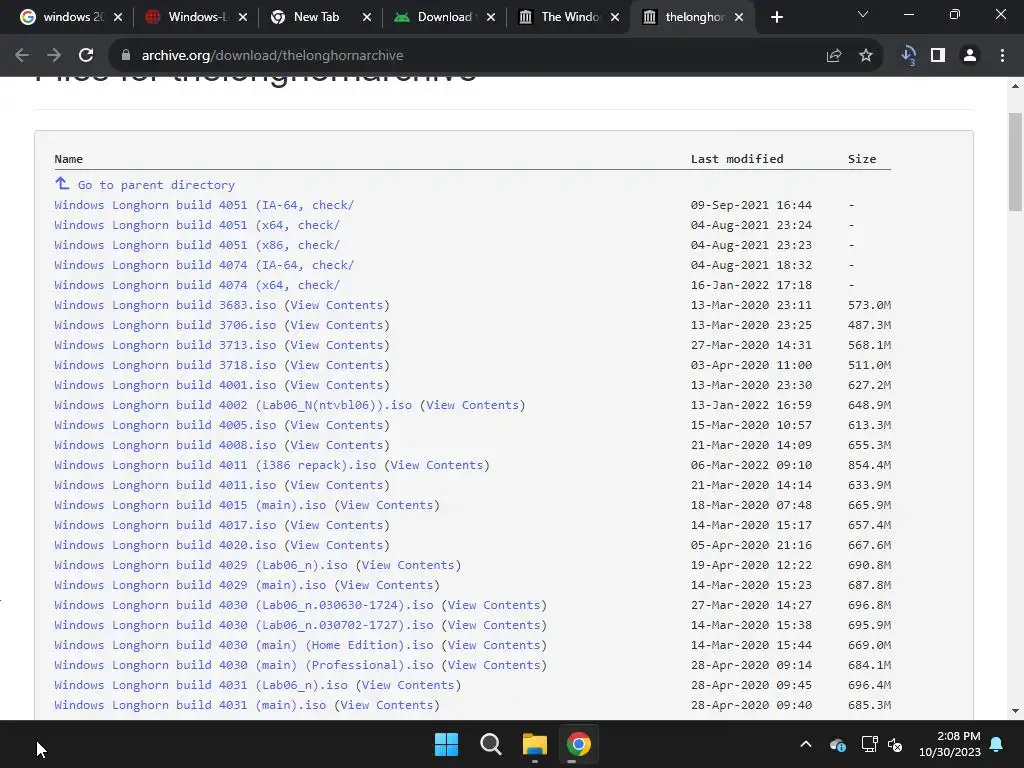This screenshot has height=768, width=1024.
Task: Click the page vertical scrollbar thumb
Action: 1015,162
